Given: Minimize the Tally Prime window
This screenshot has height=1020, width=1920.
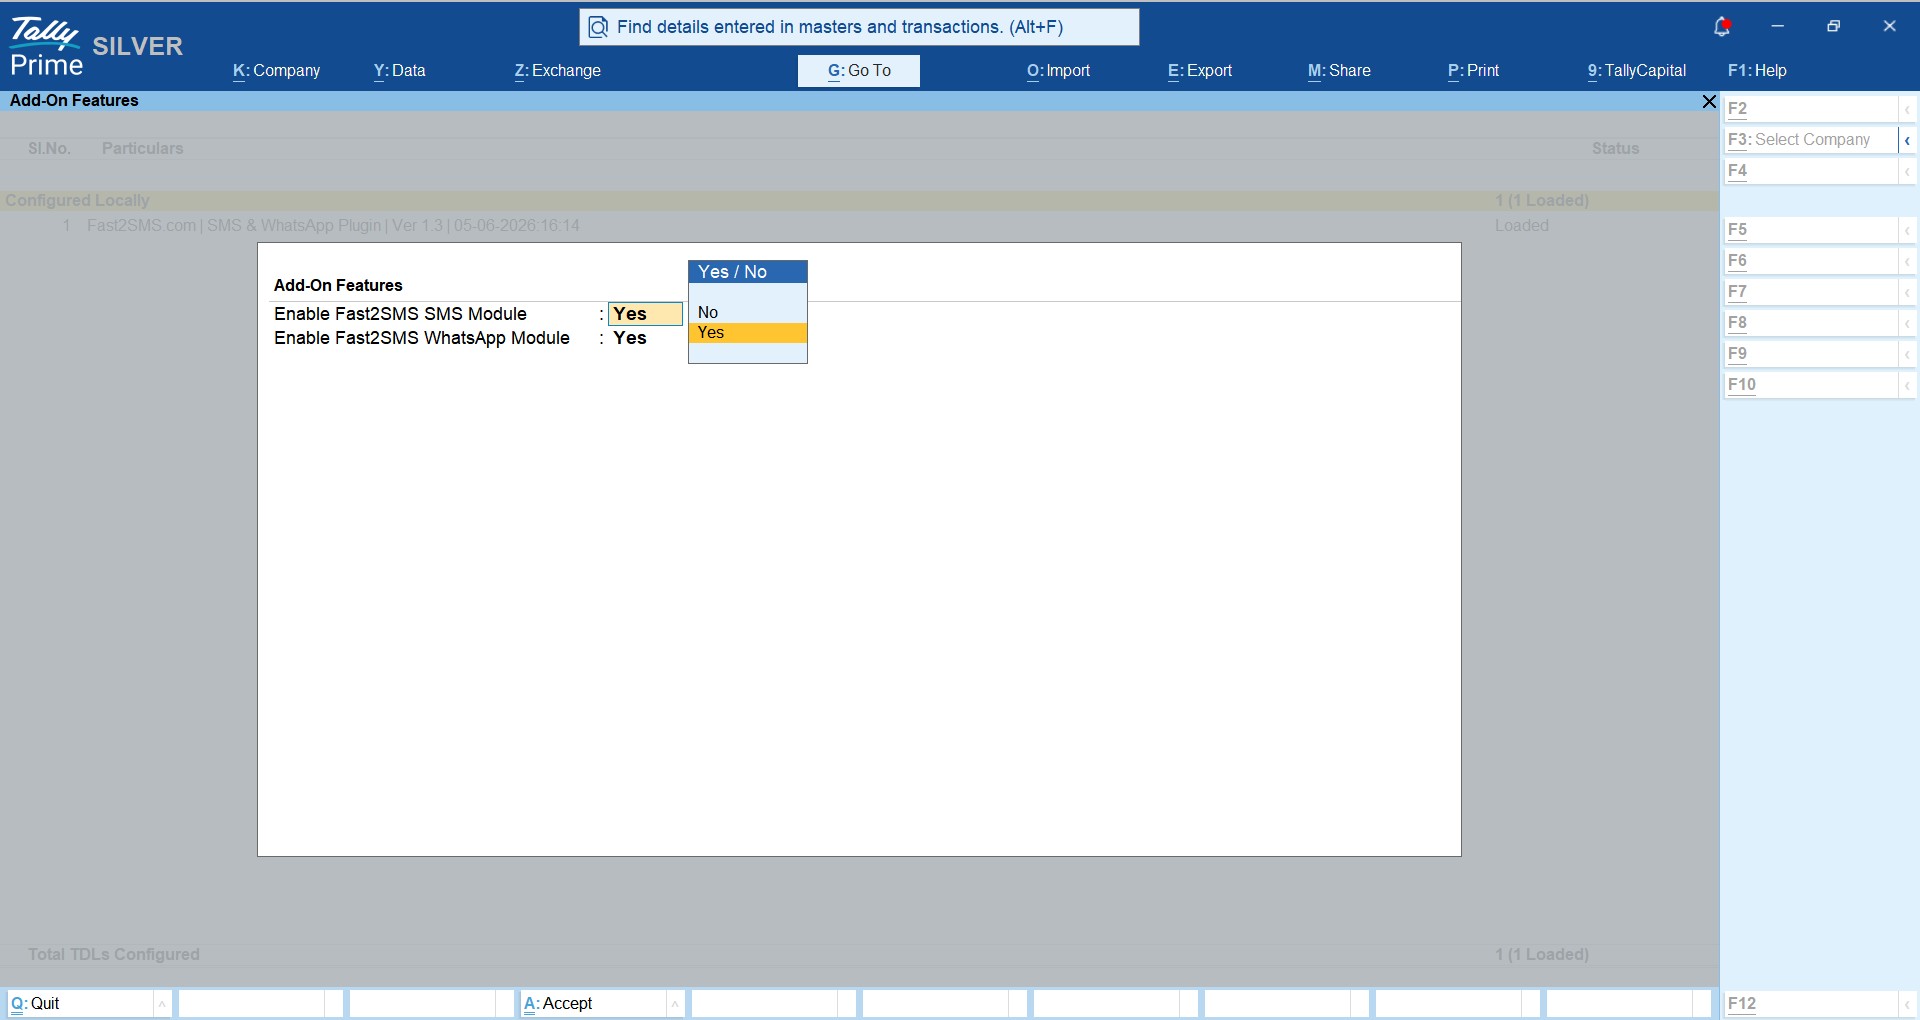Looking at the screenshot, I should click(1778, 27).
